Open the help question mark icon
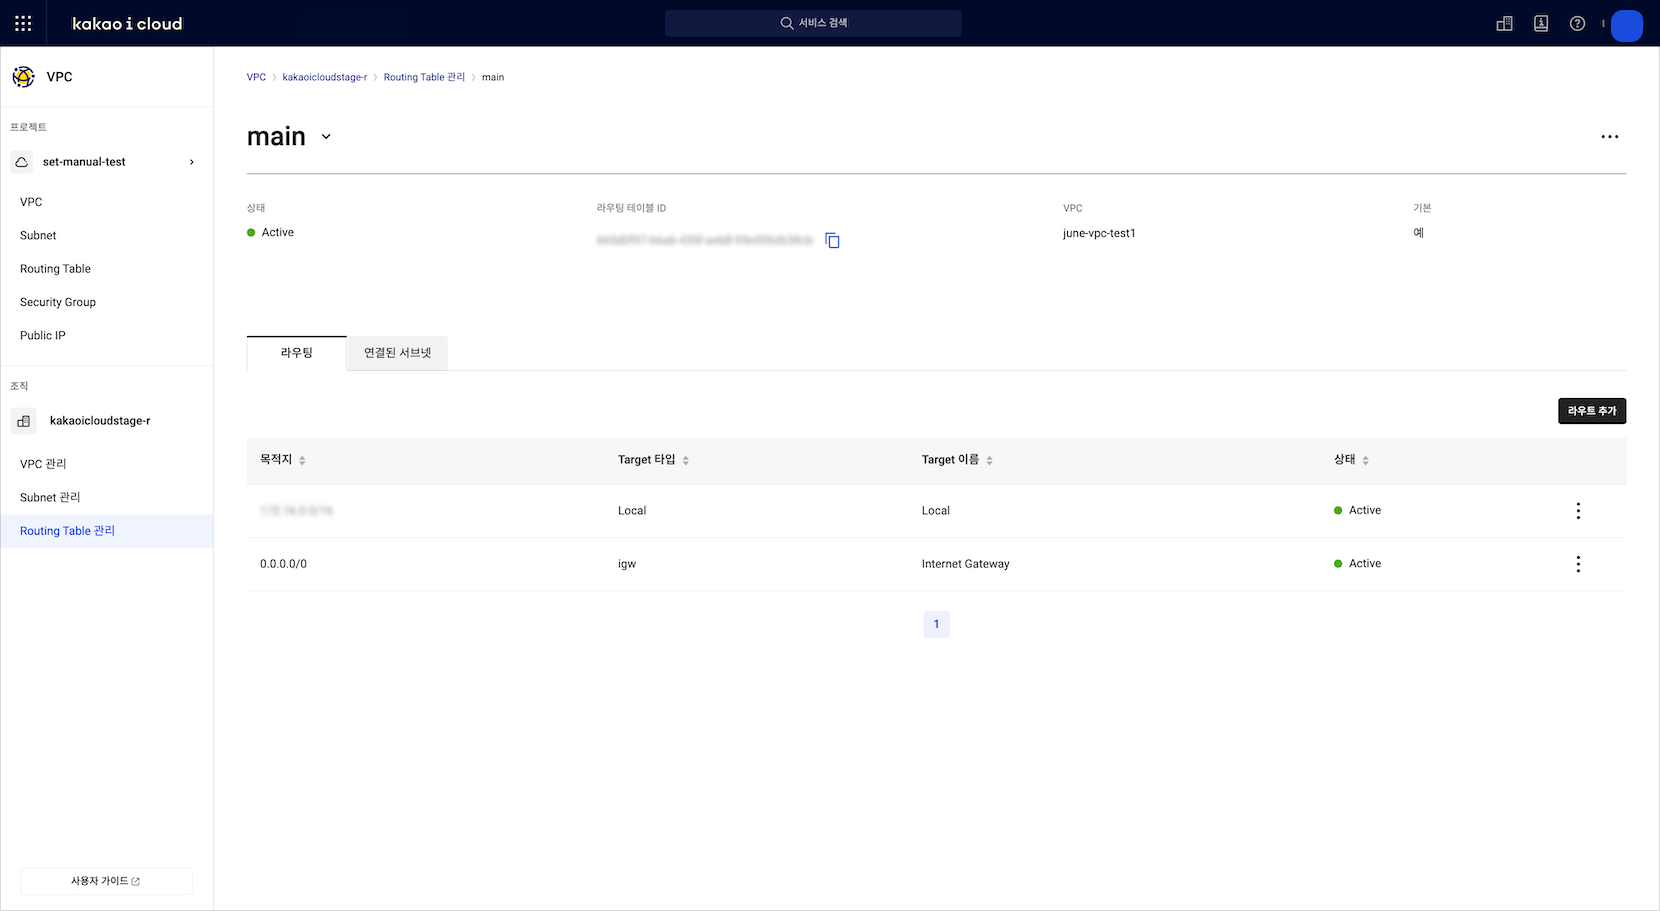Image resolution: width=1660 pixels, height=911 pixels. pos(1577,23)
